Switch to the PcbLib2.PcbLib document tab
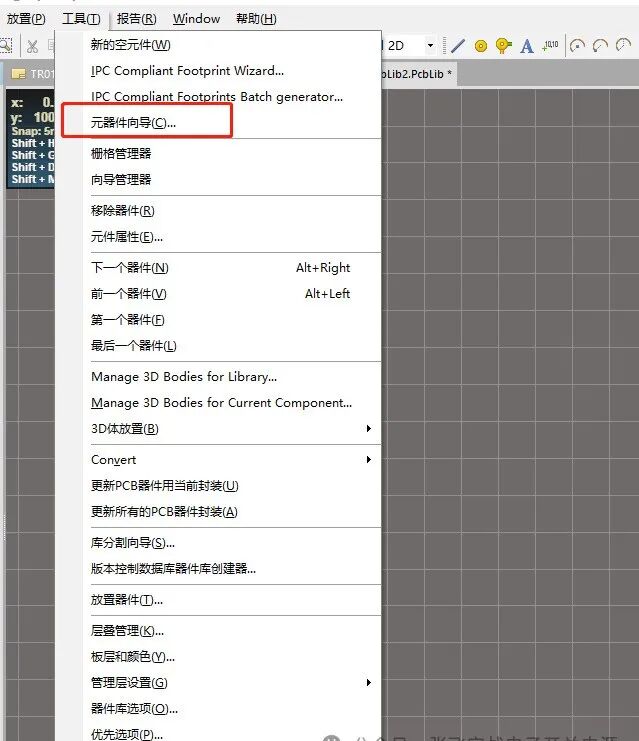 [418, 74]
